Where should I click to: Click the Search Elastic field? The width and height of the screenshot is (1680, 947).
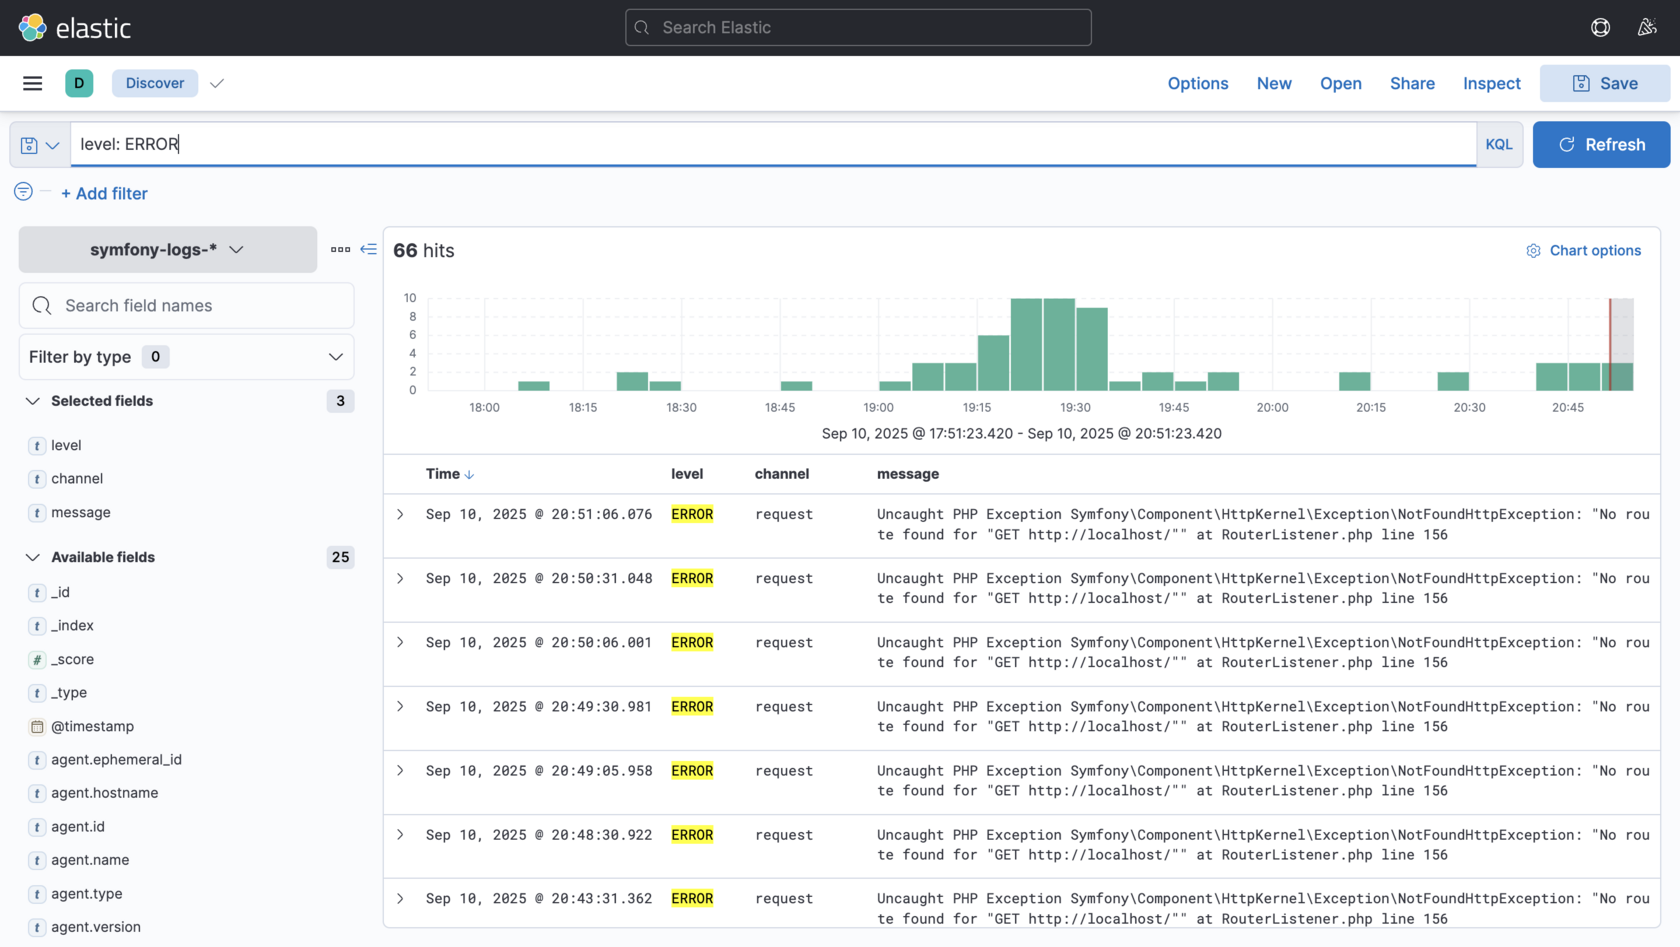tap(858, 28)
